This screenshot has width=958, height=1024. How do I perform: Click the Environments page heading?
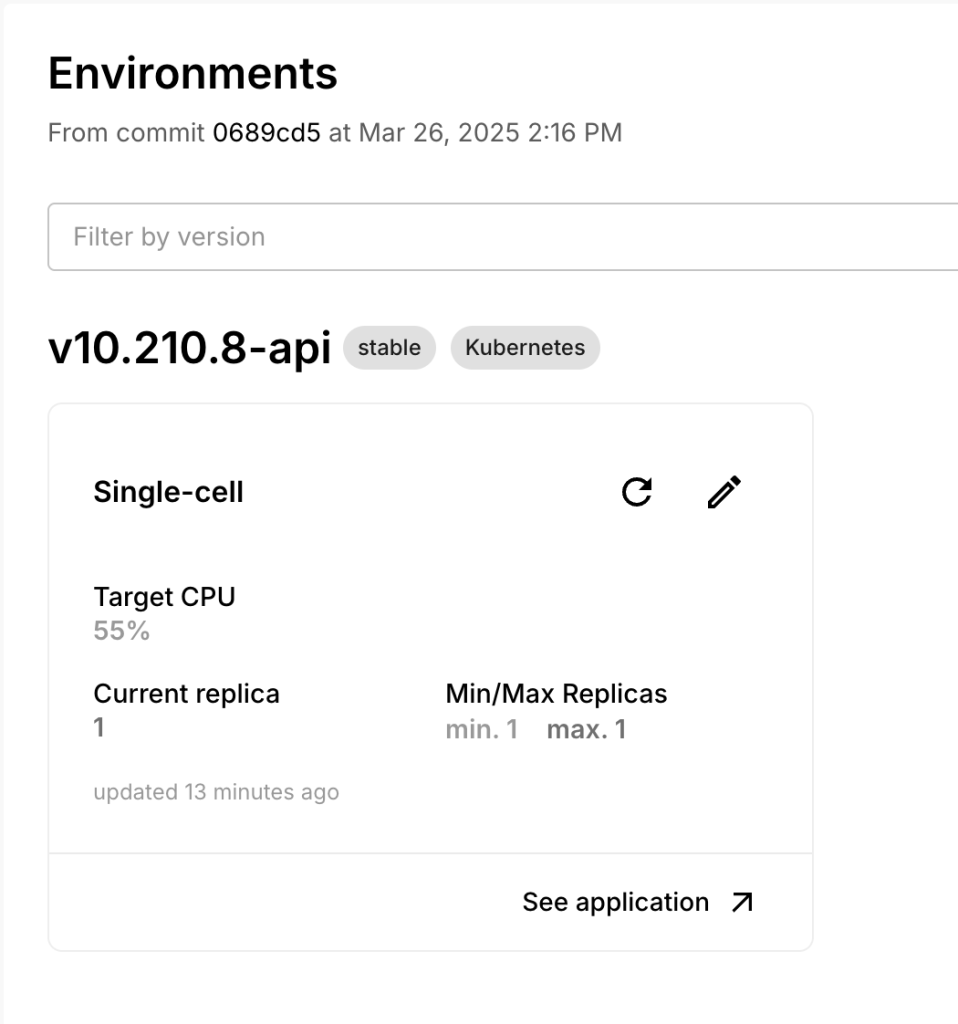coord(193,74)
